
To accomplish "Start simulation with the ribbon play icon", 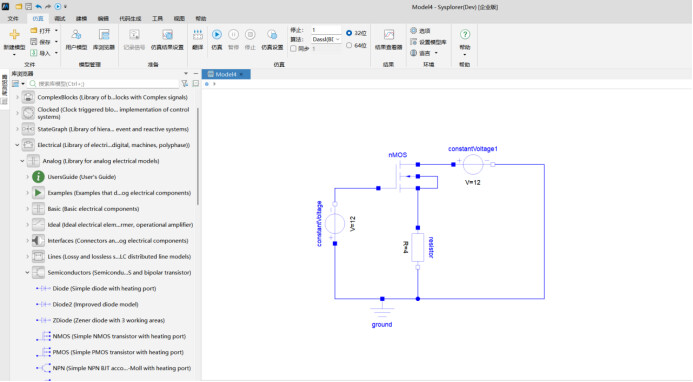I will point(217,34).
